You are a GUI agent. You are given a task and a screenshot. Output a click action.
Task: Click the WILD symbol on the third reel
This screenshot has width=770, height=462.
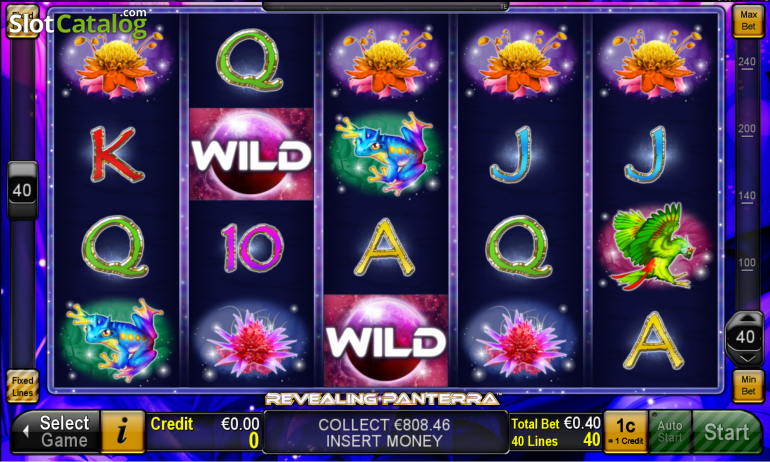click(x=386, y=340)
